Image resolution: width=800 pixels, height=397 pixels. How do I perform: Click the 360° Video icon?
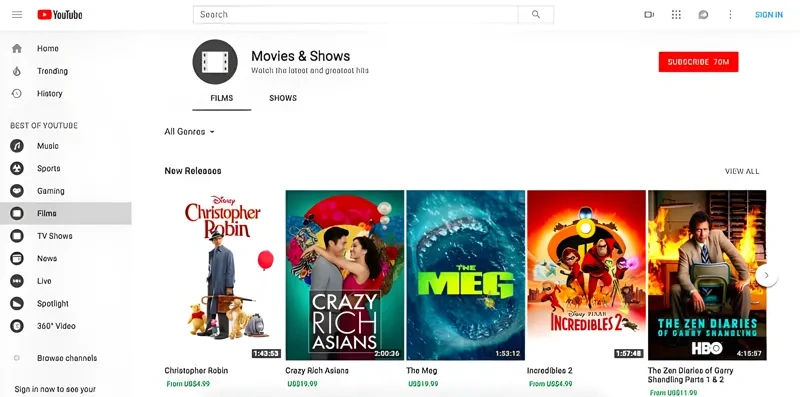[17, 326]
